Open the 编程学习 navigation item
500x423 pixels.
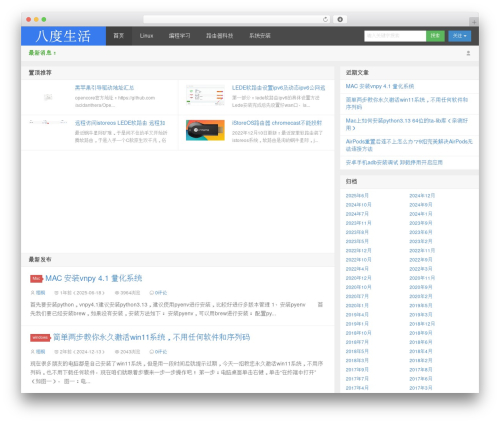(x=179, y=36)
